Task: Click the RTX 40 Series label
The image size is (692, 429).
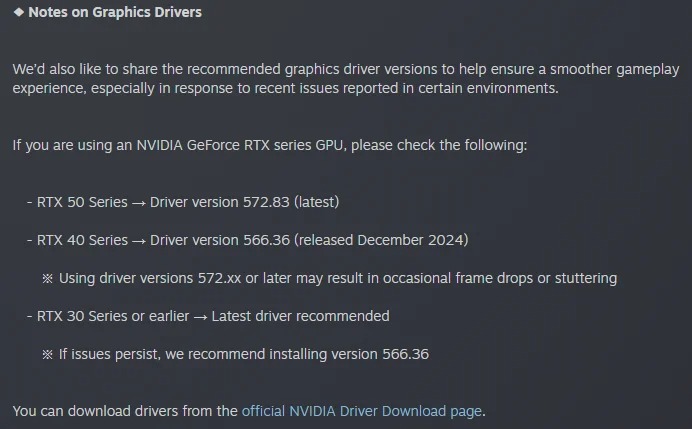Action: (82, 240)
